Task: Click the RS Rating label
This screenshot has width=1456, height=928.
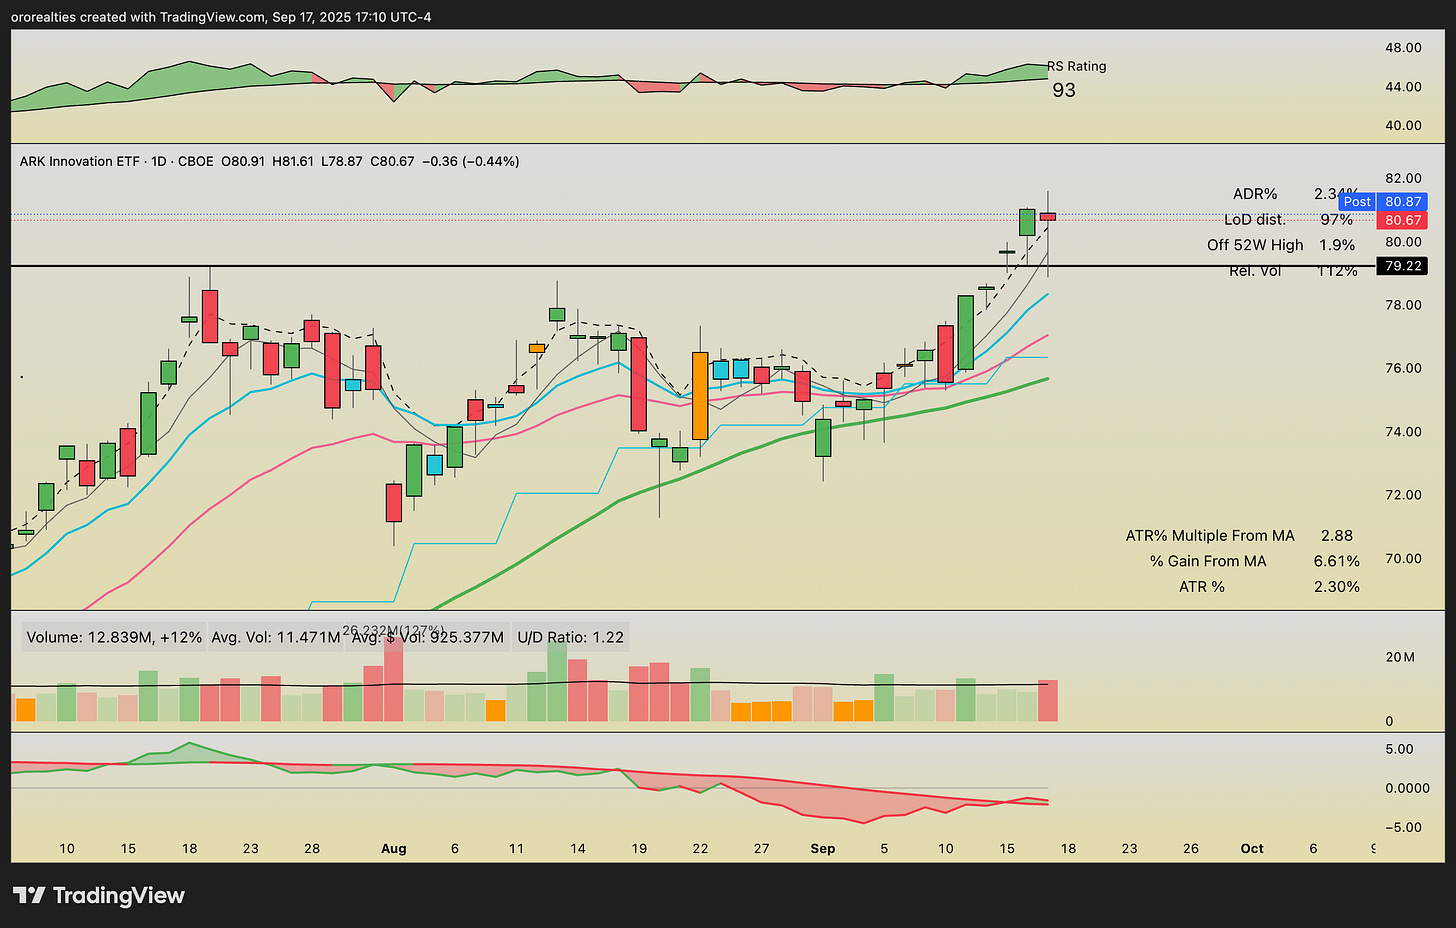Action: pyautogui.click(x=1077, y=66)
